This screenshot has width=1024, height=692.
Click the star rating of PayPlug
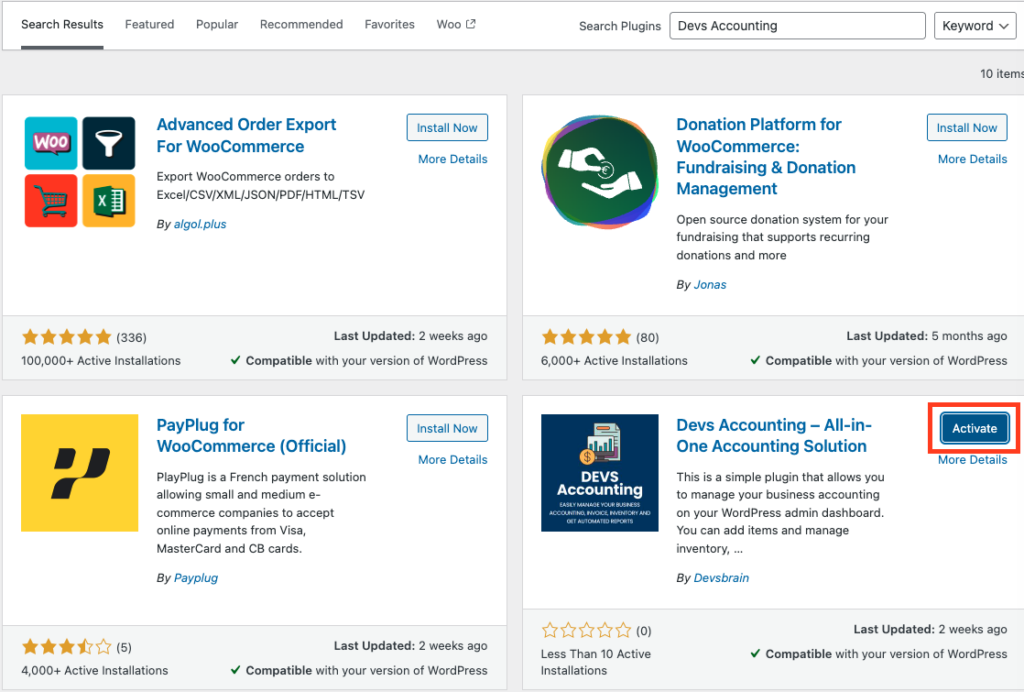67,647
